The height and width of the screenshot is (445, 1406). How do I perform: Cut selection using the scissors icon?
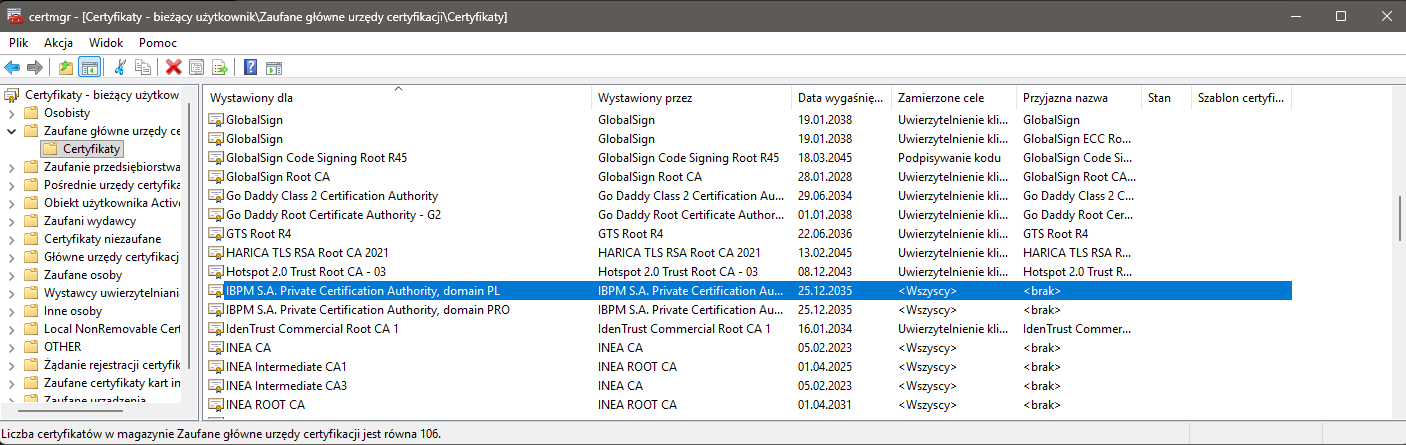(120, 67)
